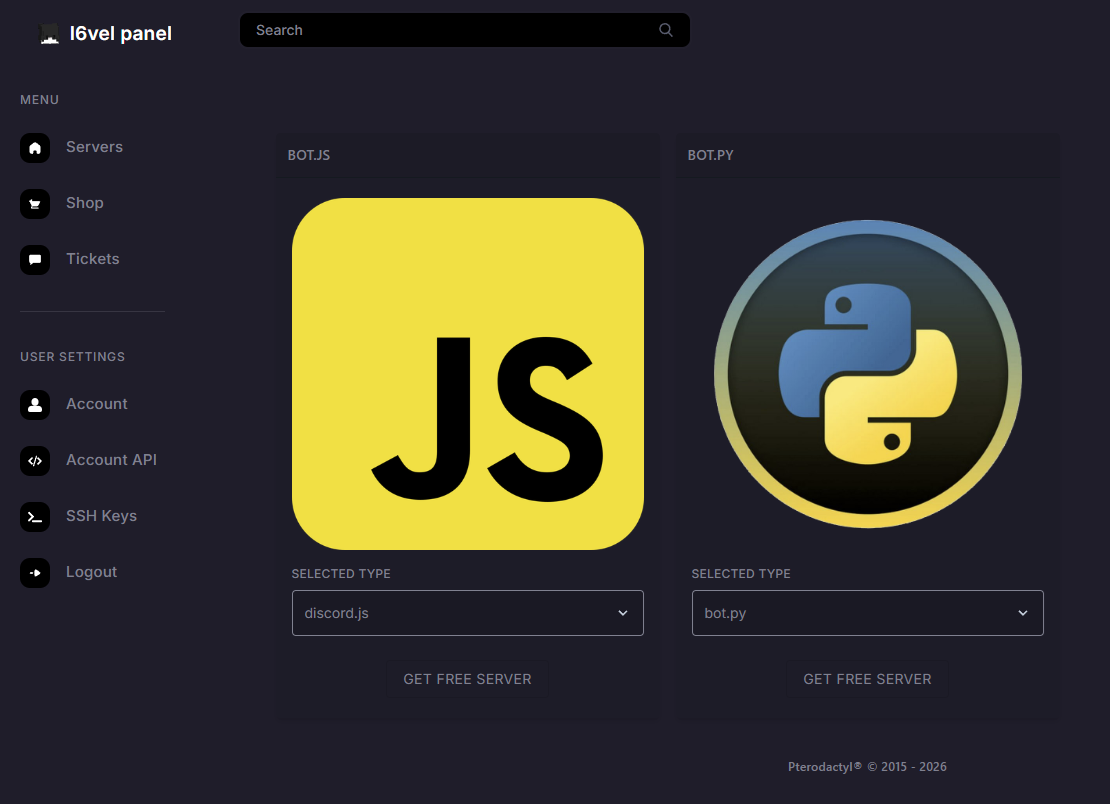
Task: Click the JavaScript logo image
Action: 467,374
